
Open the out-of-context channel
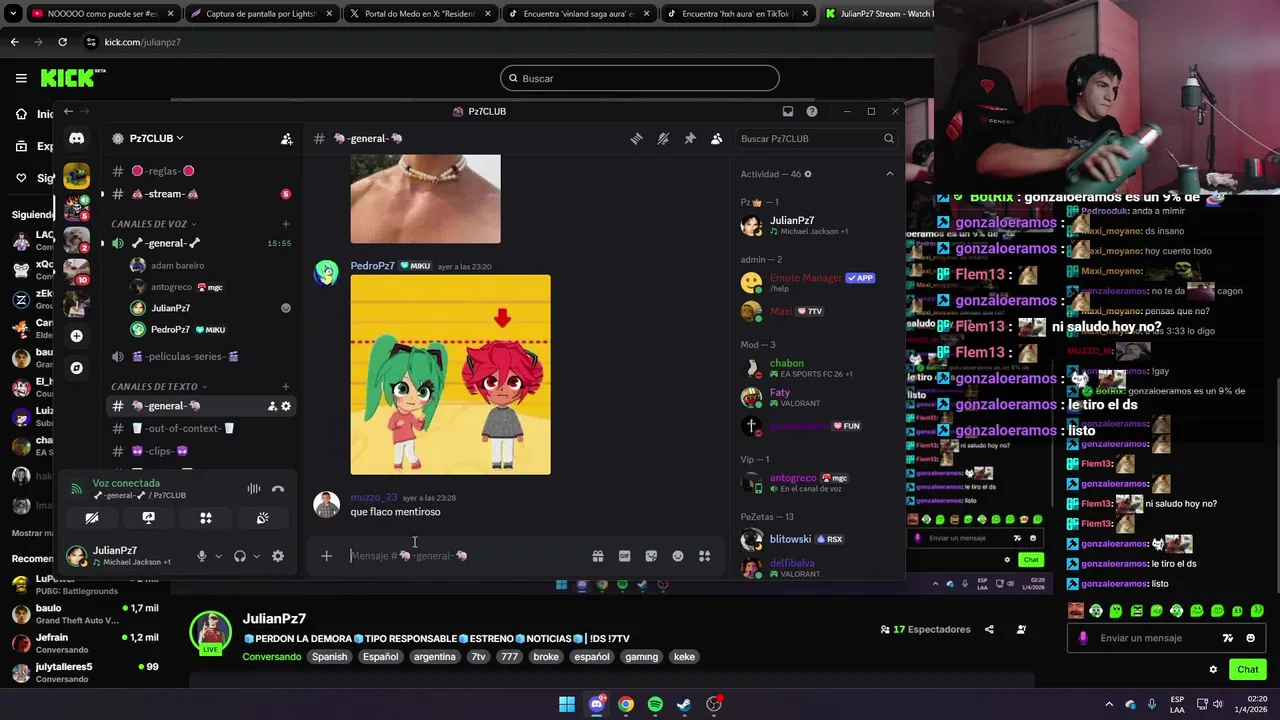200,428
